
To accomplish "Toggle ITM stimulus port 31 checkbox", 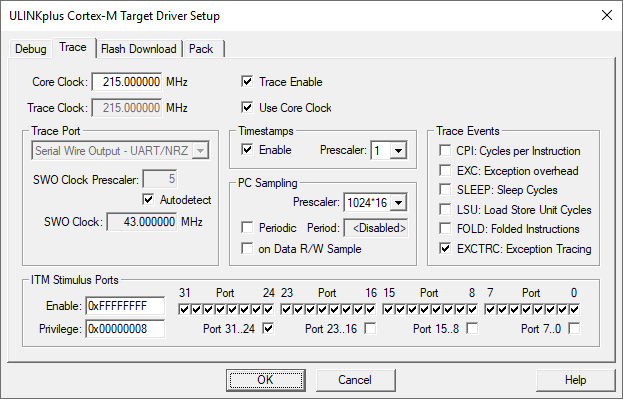I will (184, 309).
